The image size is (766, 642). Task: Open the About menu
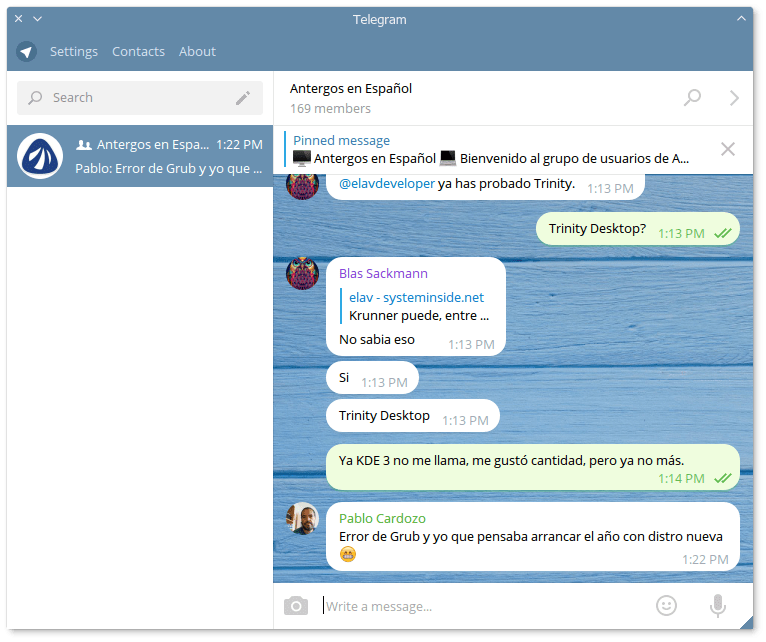coord(197,51)
